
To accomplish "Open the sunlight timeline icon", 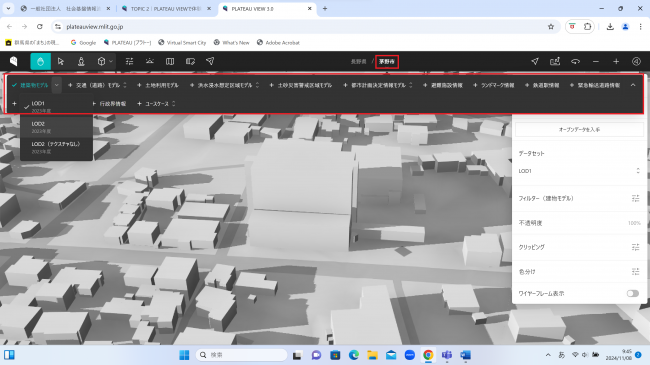I will [150, 61].
